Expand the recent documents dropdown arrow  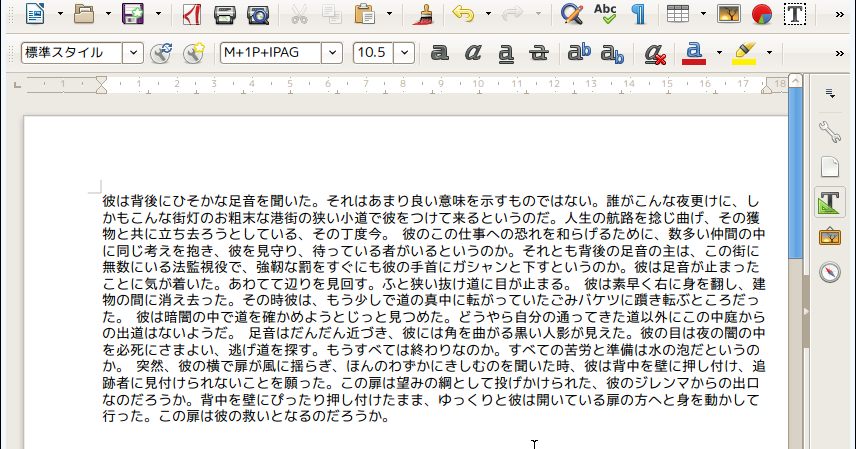tap(108, 14)
